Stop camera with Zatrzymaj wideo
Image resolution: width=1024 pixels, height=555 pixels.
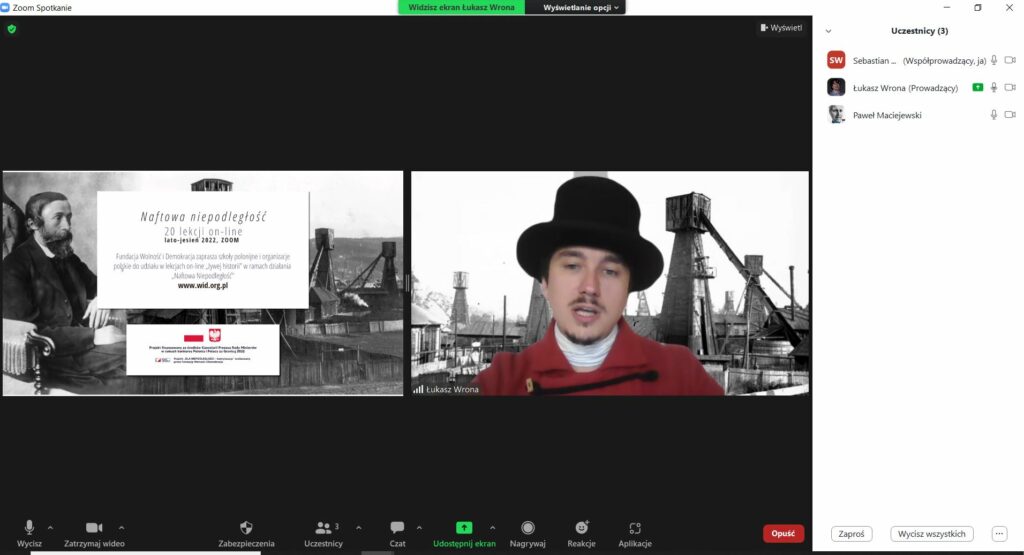[94, 528]
